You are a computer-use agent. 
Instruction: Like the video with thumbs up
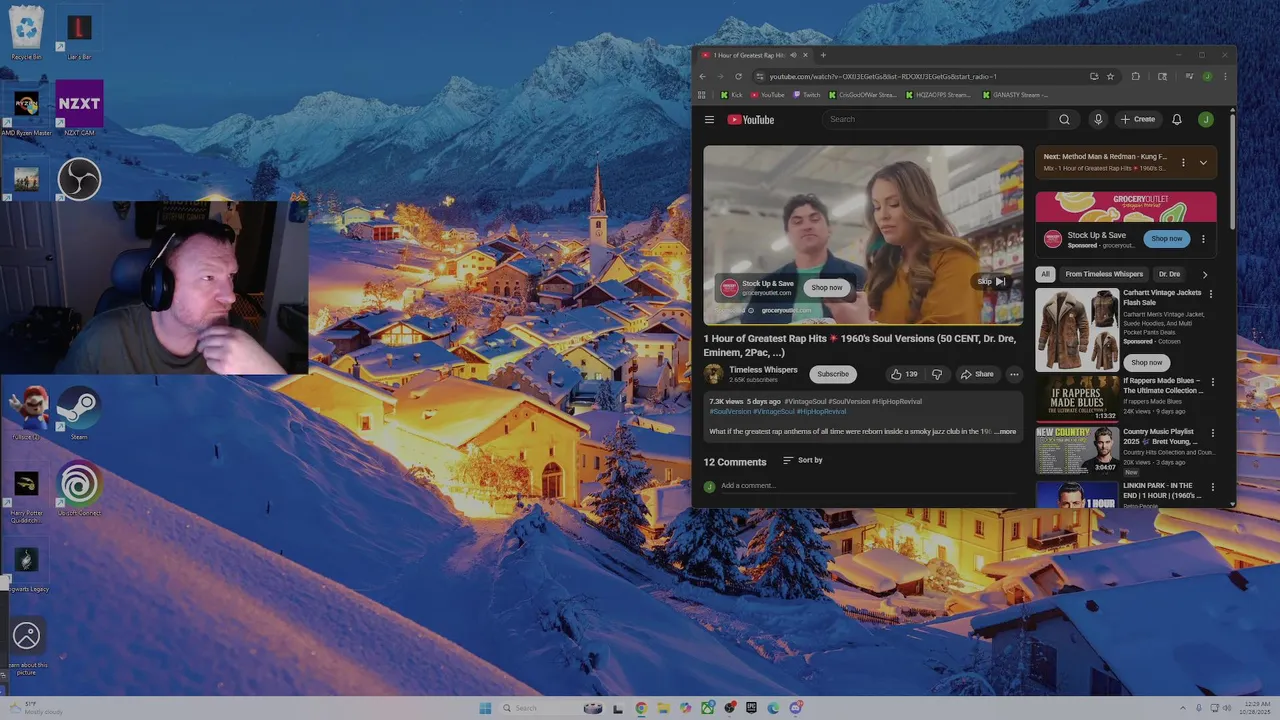904,374
